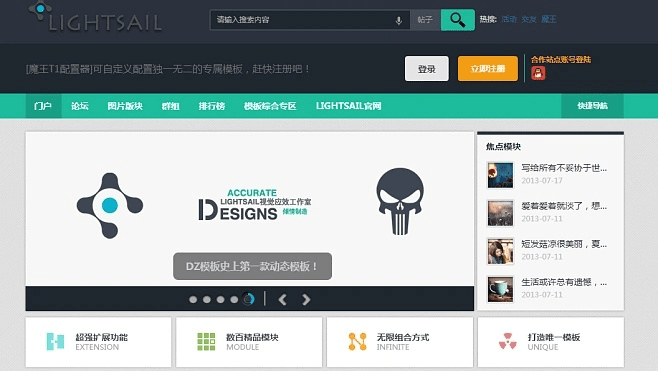The height and width of the screenshot is (371, 658).
Task: Click the orange 立即注册 register button
Action: tap(488, 68)
